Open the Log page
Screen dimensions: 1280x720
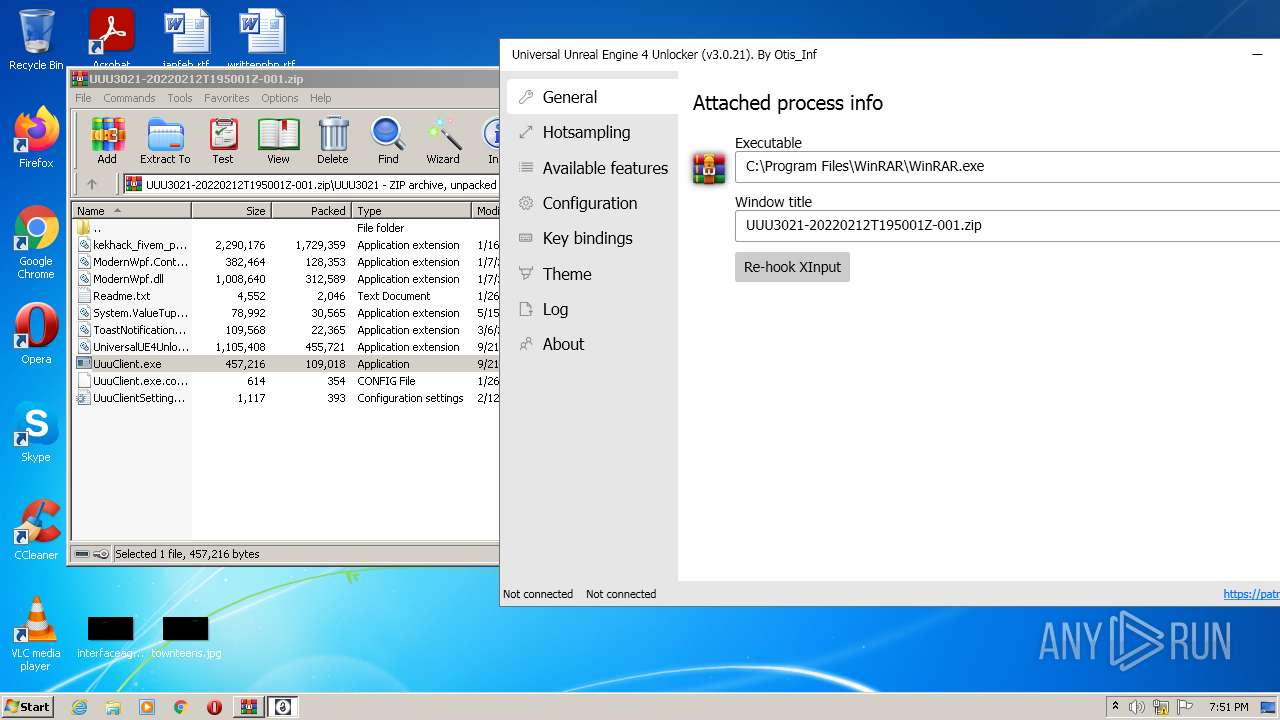(x=592, y=309)
